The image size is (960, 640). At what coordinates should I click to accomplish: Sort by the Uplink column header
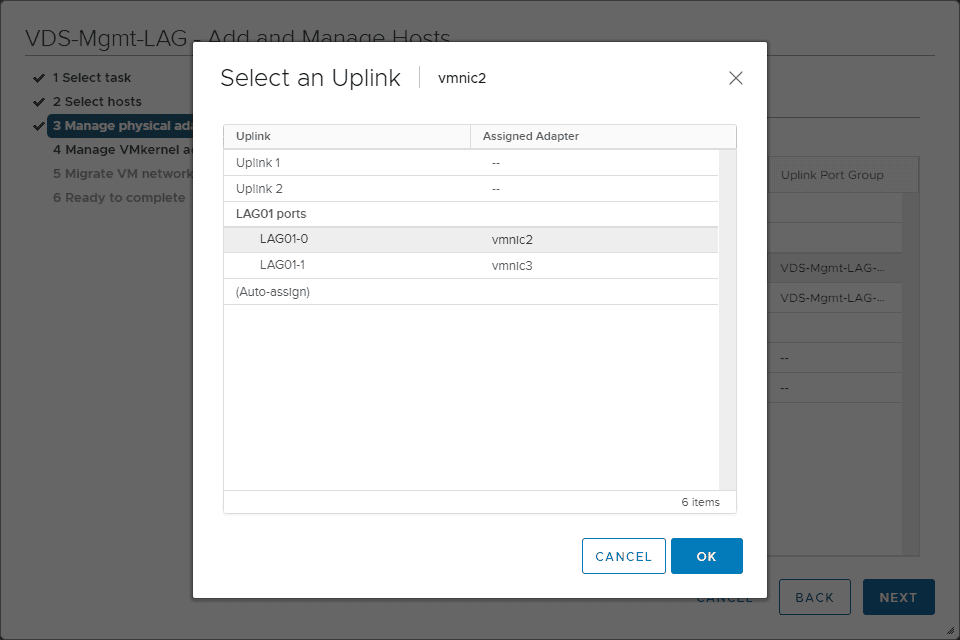(x=346, y=136)
